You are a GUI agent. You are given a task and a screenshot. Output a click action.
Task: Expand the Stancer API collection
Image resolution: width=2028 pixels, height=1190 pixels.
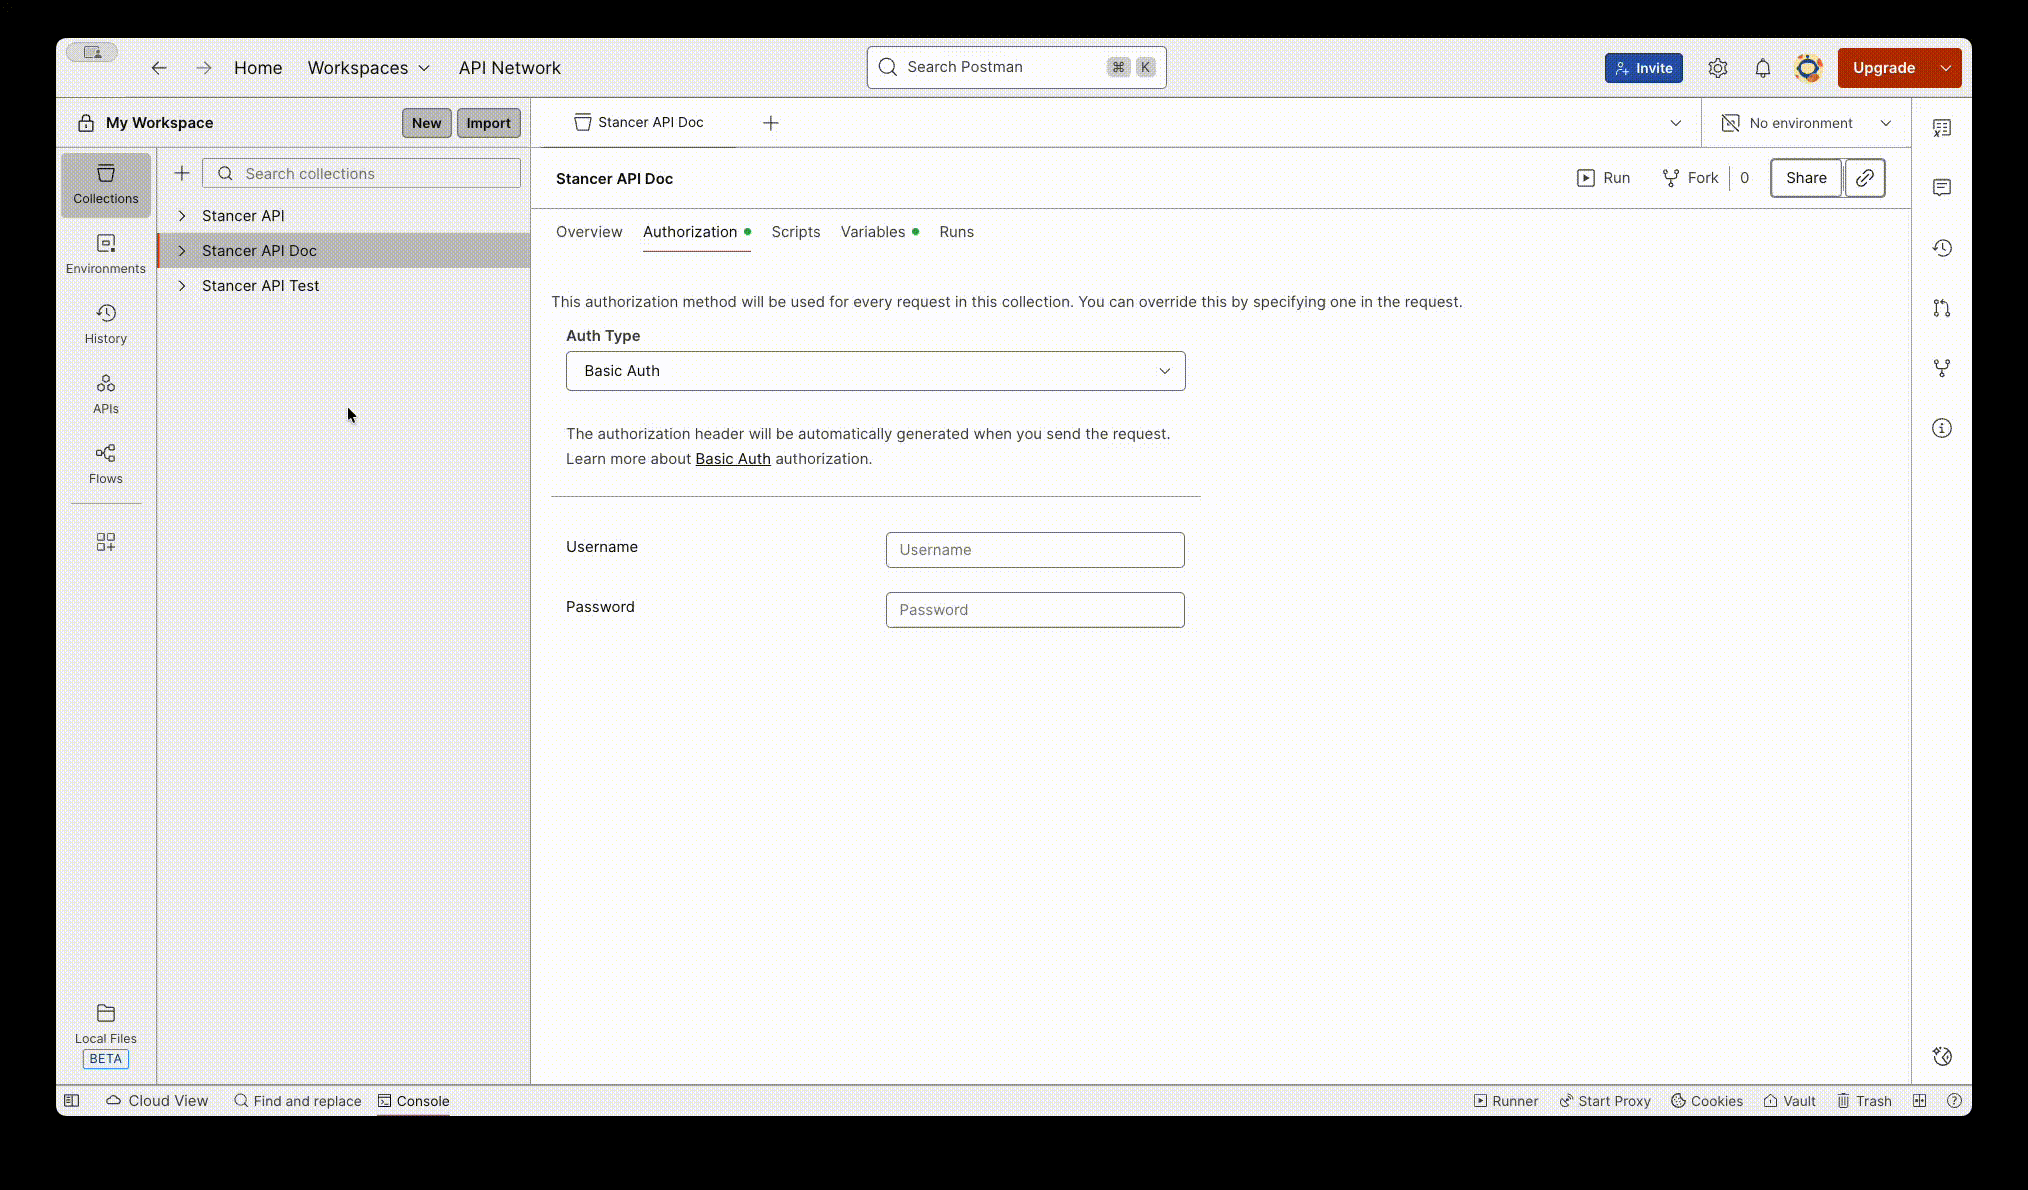coord(182,215)
